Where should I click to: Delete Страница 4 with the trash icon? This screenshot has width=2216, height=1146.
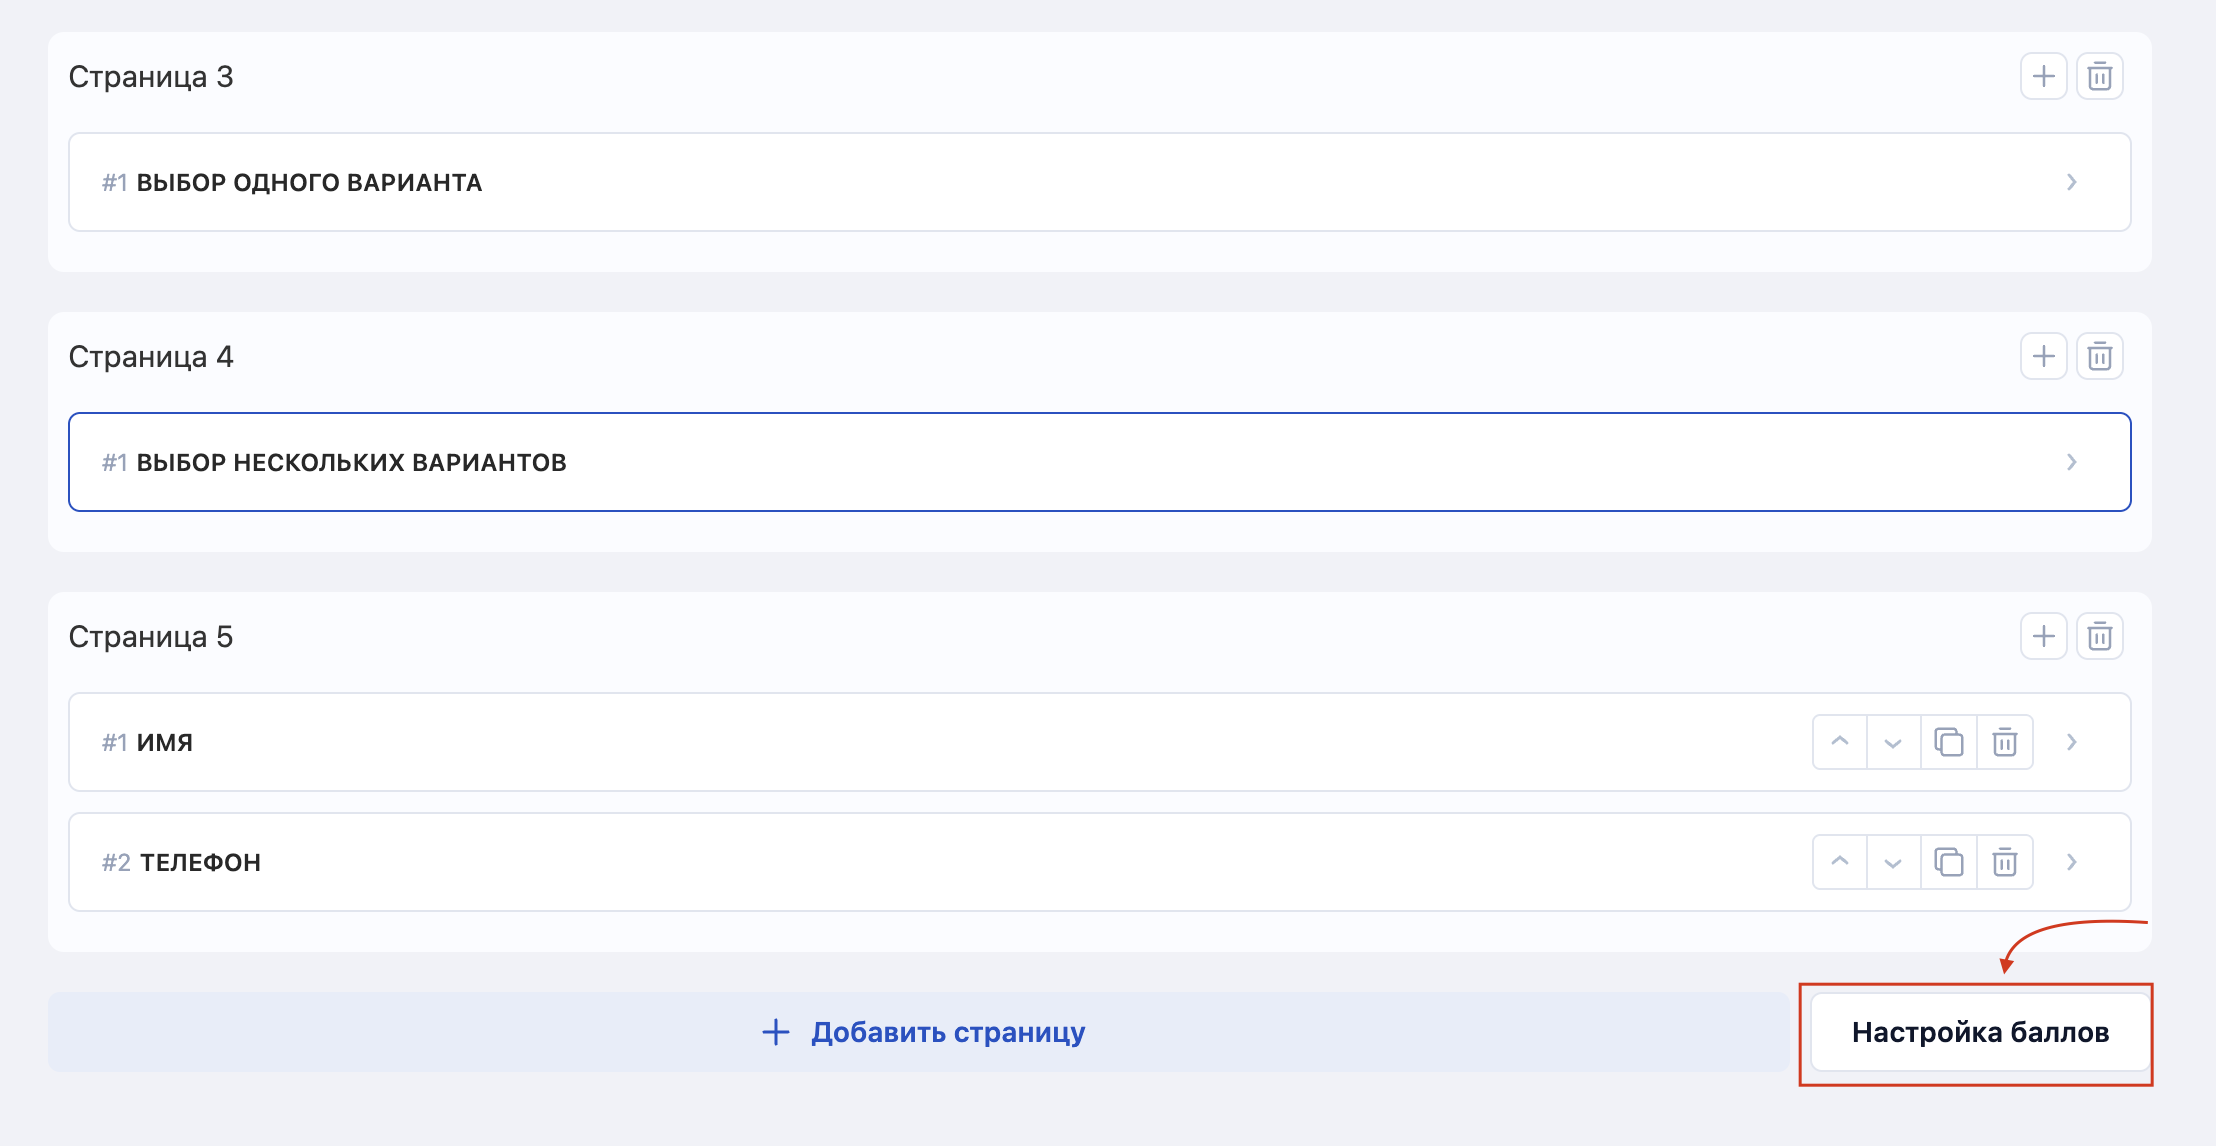tap(2100, 357)
